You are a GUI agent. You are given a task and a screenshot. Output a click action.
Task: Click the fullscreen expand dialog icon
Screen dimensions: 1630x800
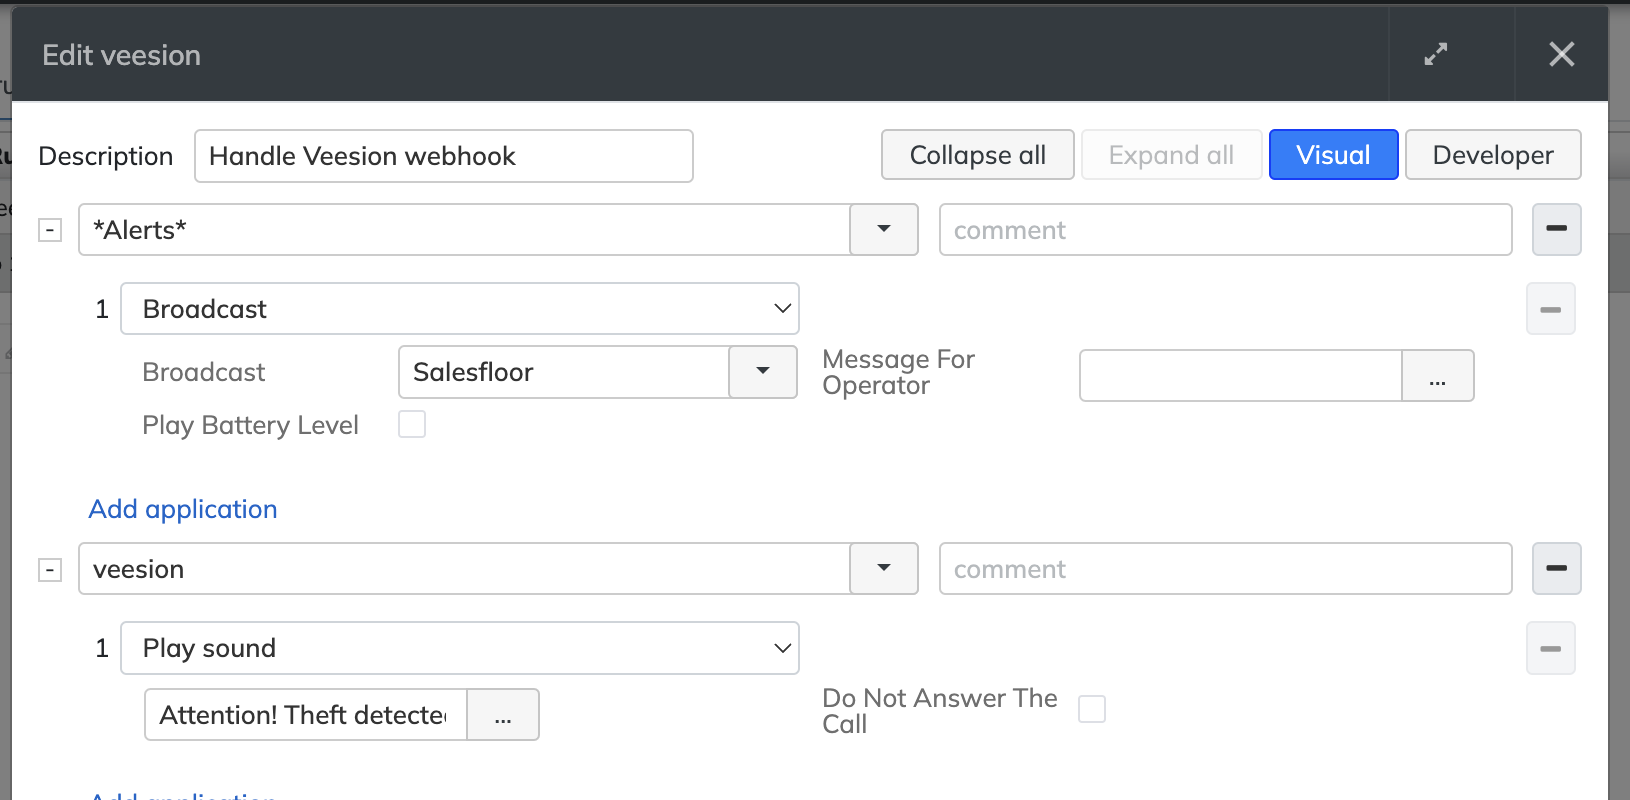point(1435,55)
